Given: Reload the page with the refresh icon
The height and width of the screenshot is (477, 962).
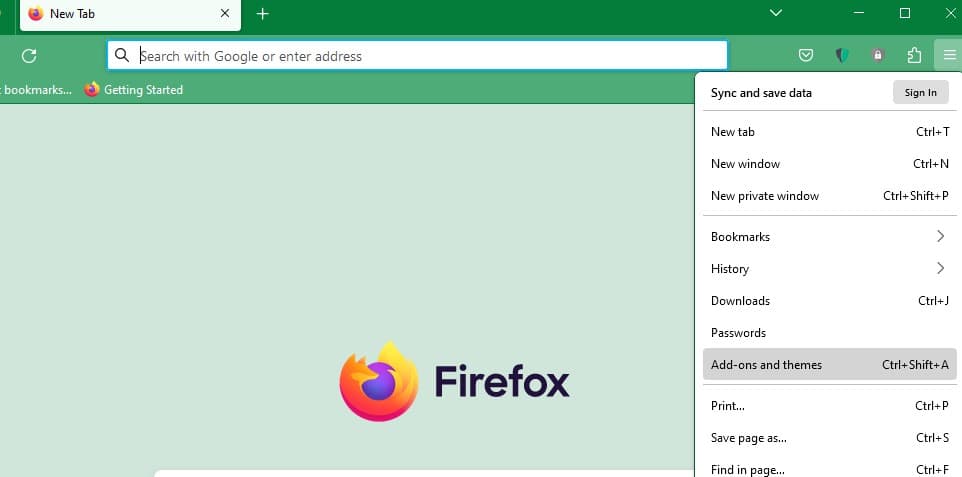Looking at the screenshot, I should 29,56.
